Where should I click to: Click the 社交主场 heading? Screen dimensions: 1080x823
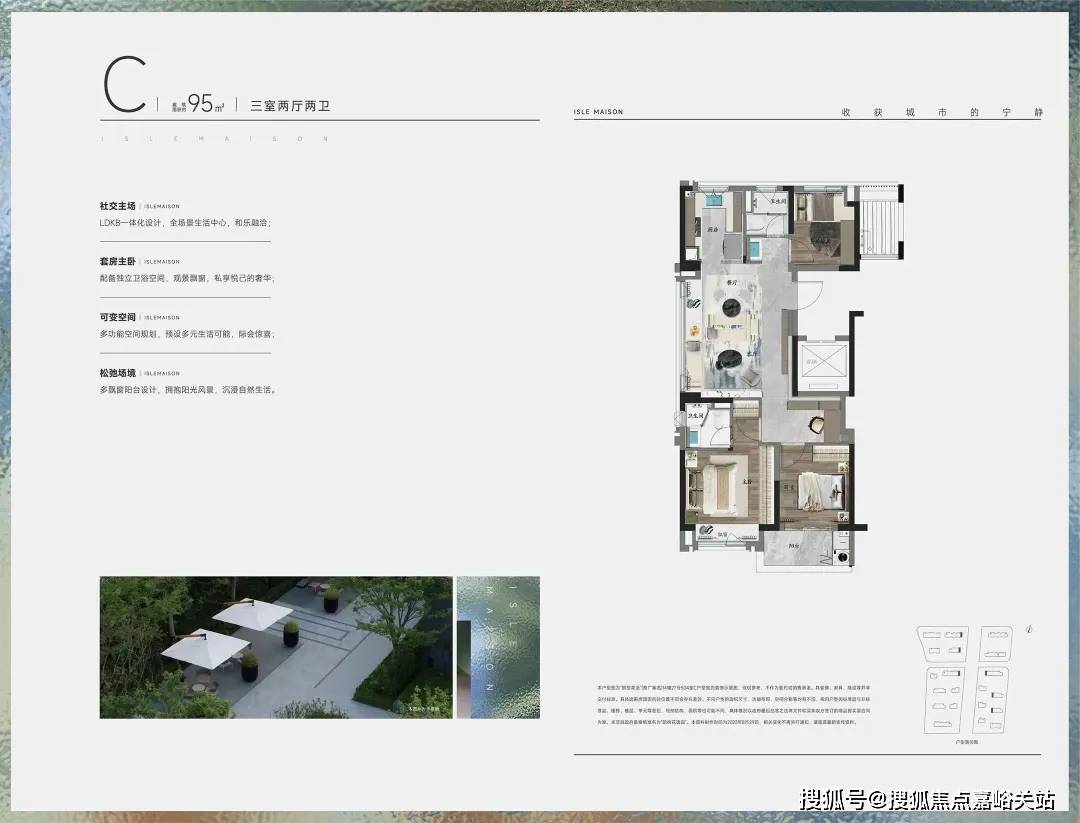(118, 206)
